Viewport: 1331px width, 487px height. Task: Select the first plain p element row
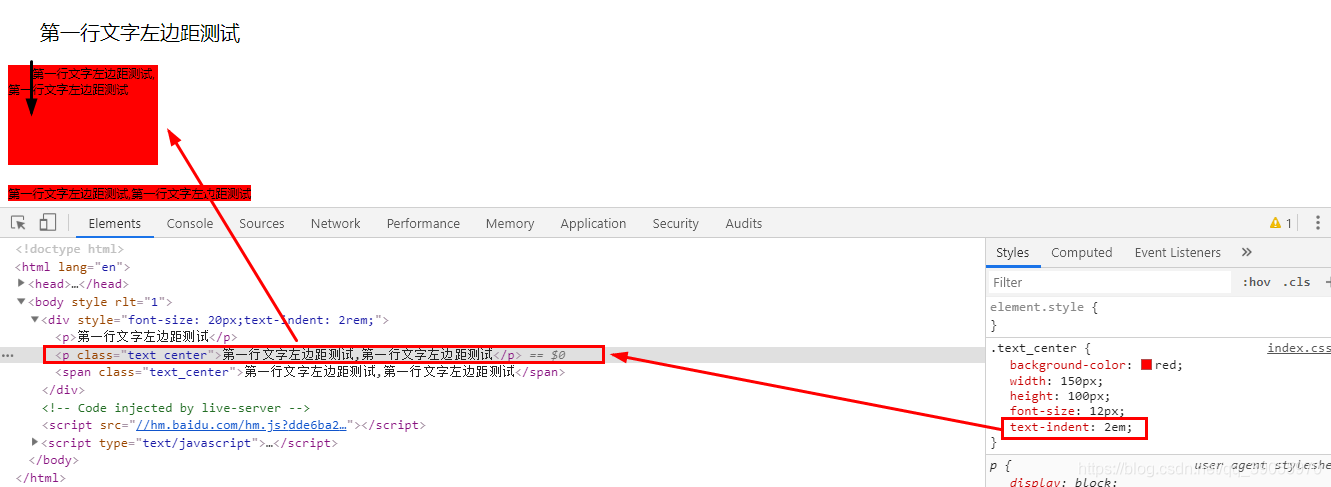pos(146,337)
